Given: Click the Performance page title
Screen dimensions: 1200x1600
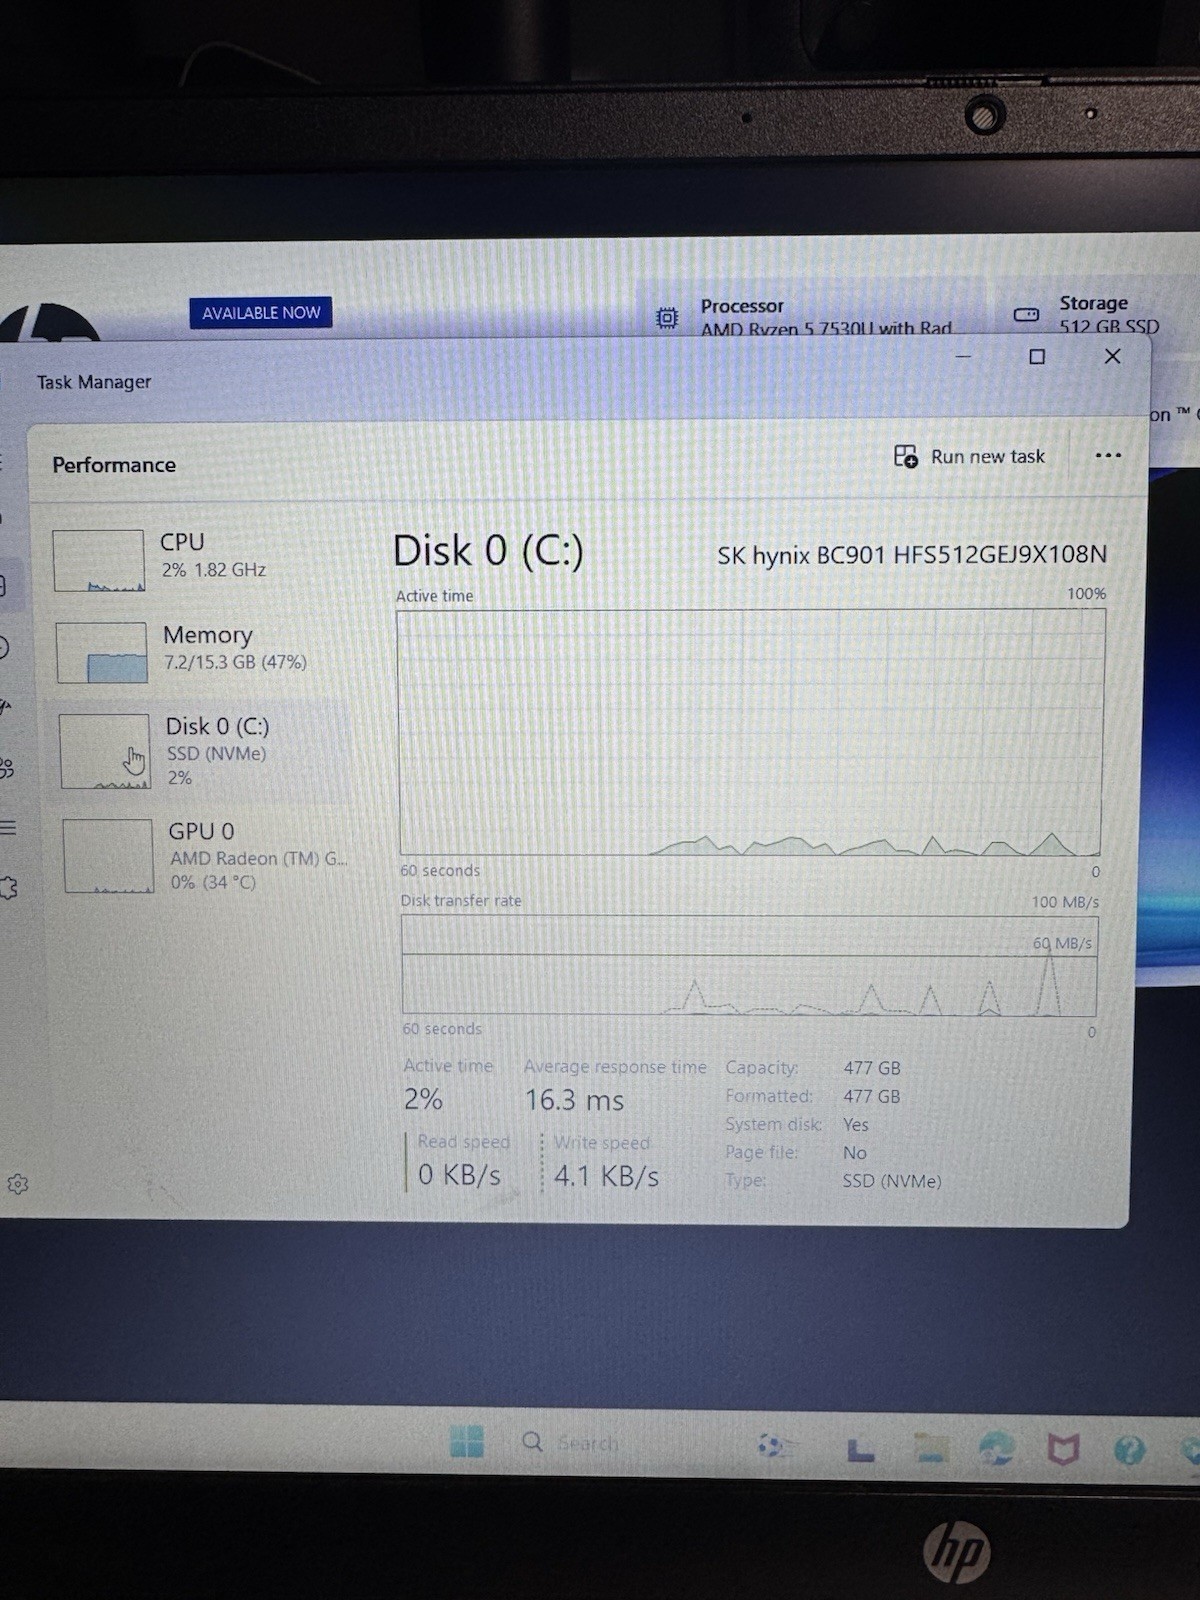Looking at the screenshot, I should click(114, 465).
